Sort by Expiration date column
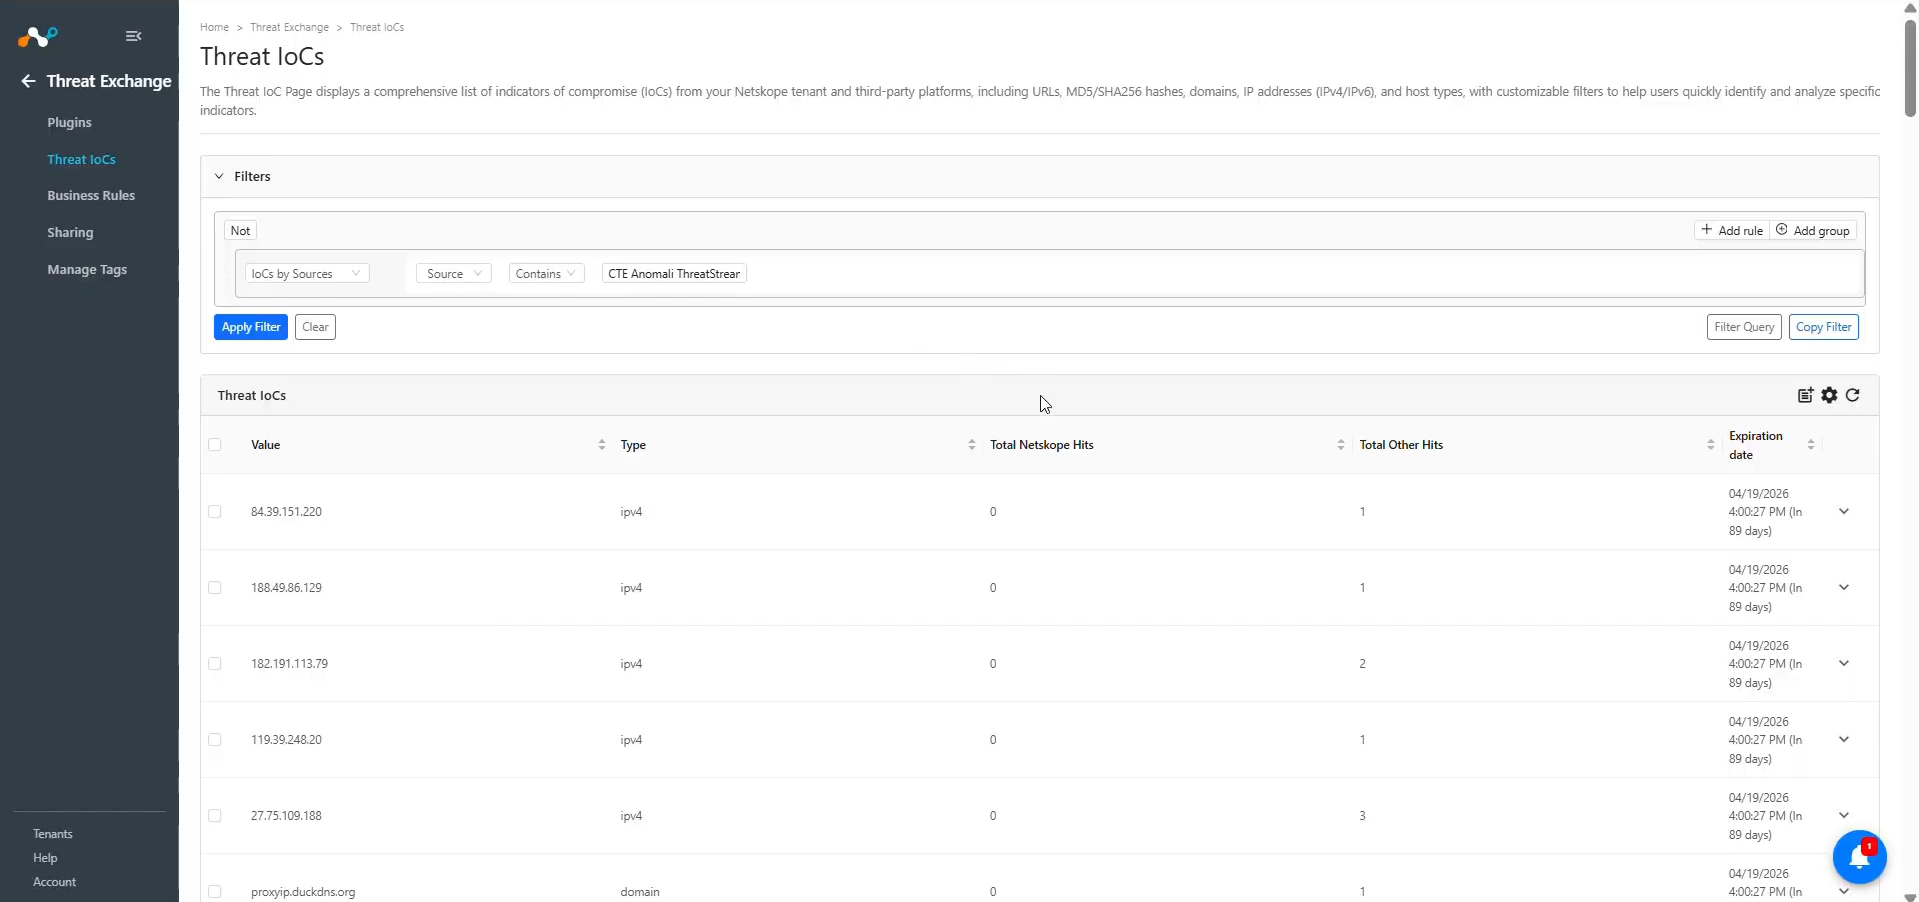 pyautogui.click(x=1811, y=445)
